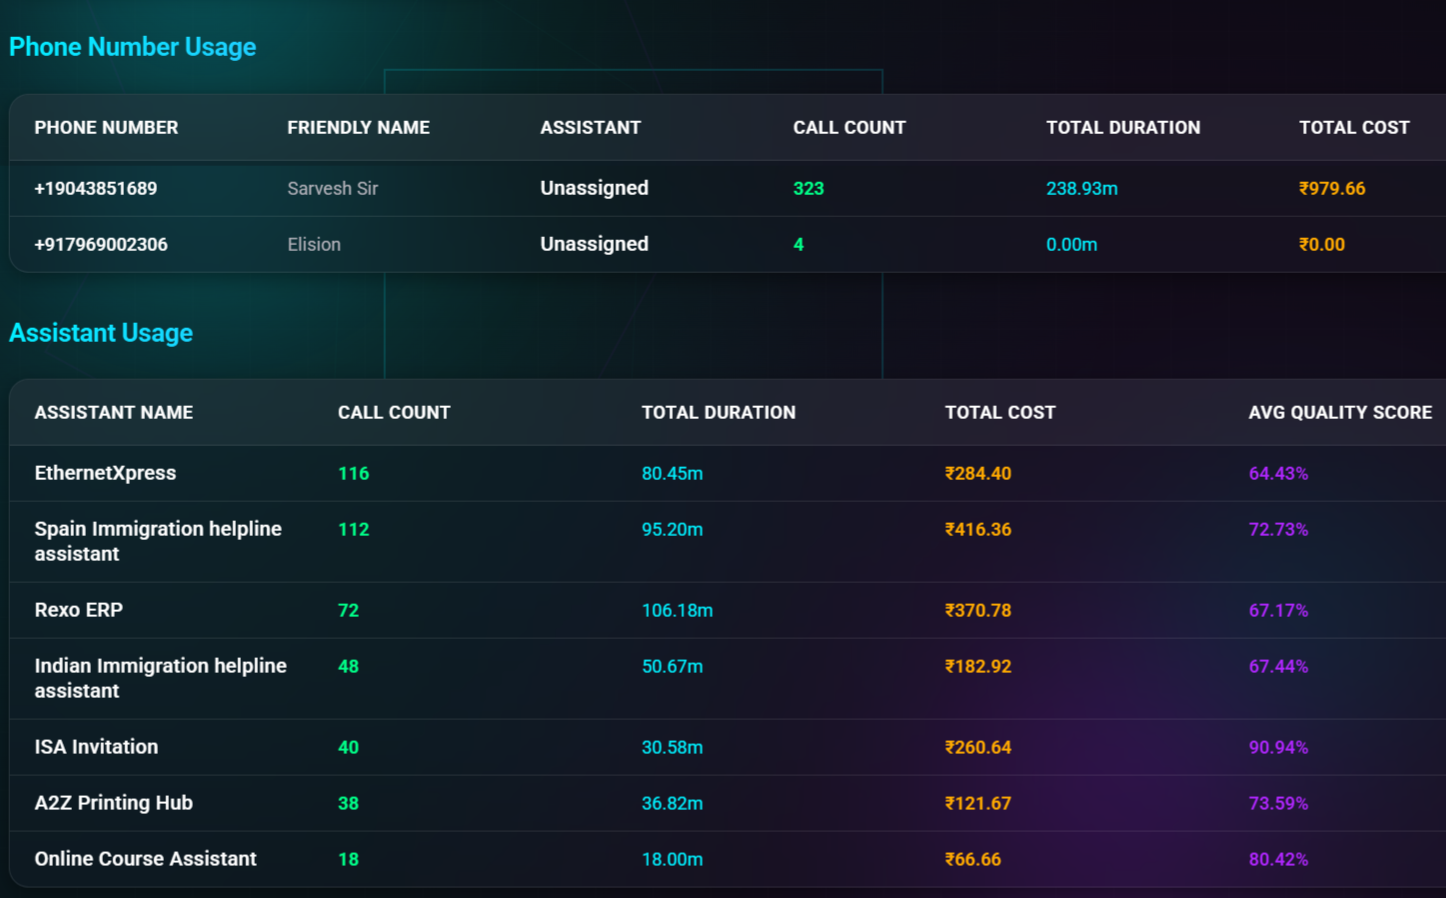Click EthernetXpress call count 116
Screen dimensions: 1446x898
tap(353, 473)
